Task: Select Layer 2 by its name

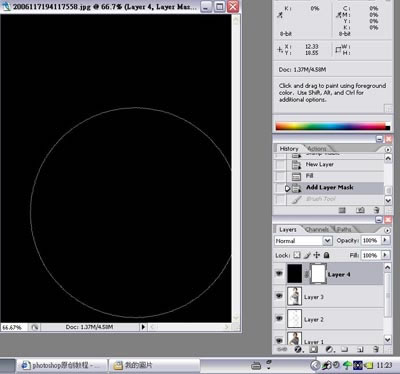Action: click(314, 319)
